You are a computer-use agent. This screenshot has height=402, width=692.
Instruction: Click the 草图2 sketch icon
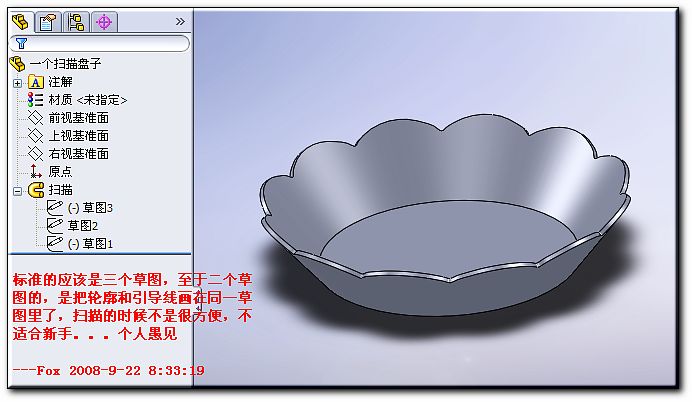tap(55, 225)
